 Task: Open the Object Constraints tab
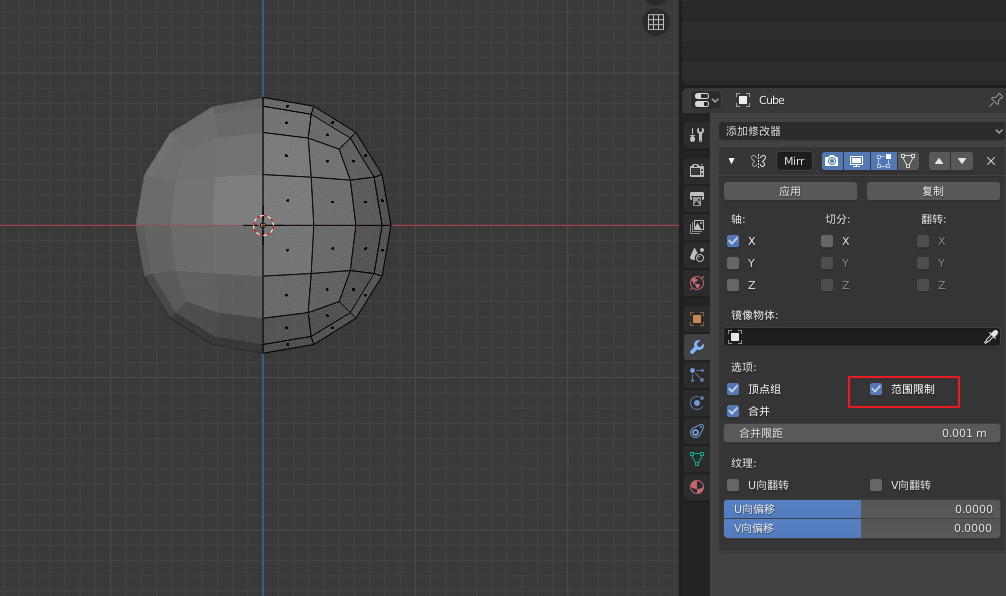[697, 431]
